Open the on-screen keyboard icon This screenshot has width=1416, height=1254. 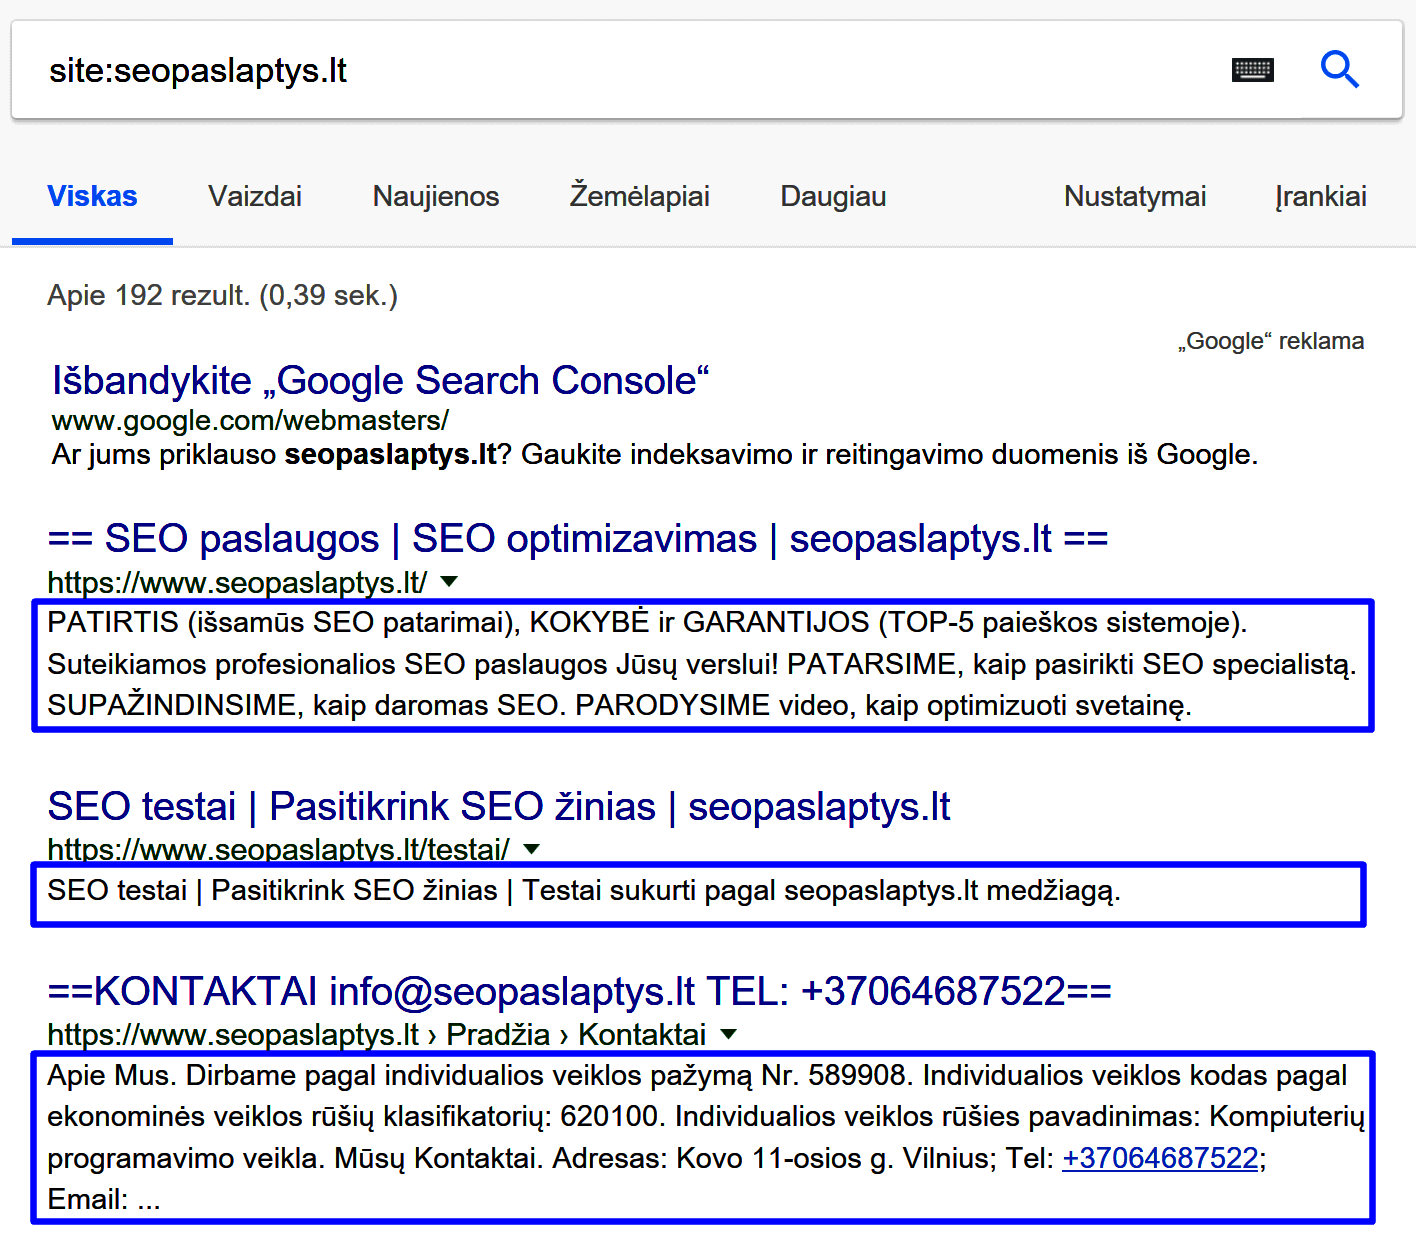click(1252, 70)
